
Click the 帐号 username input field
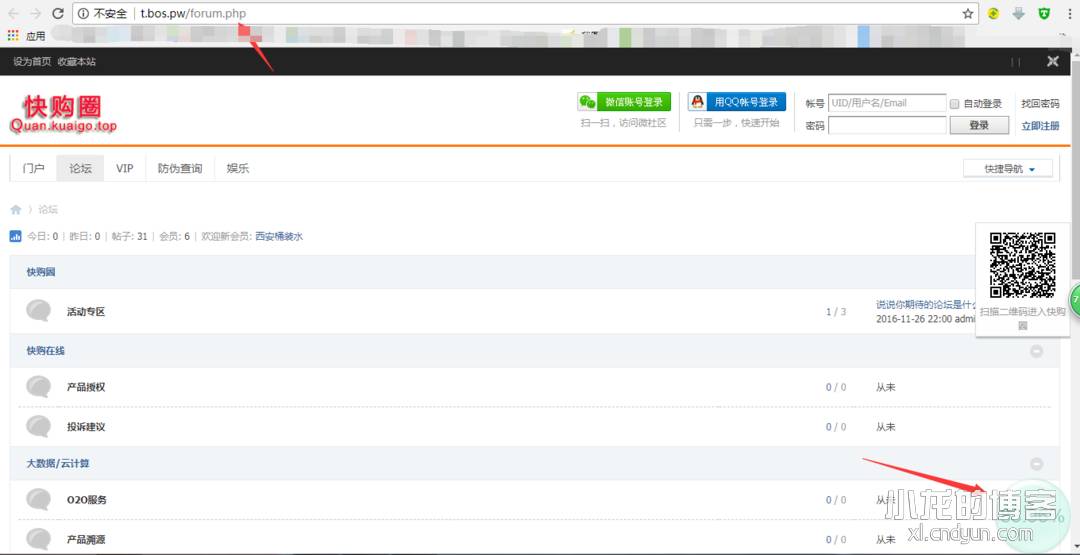coord(886,103)
